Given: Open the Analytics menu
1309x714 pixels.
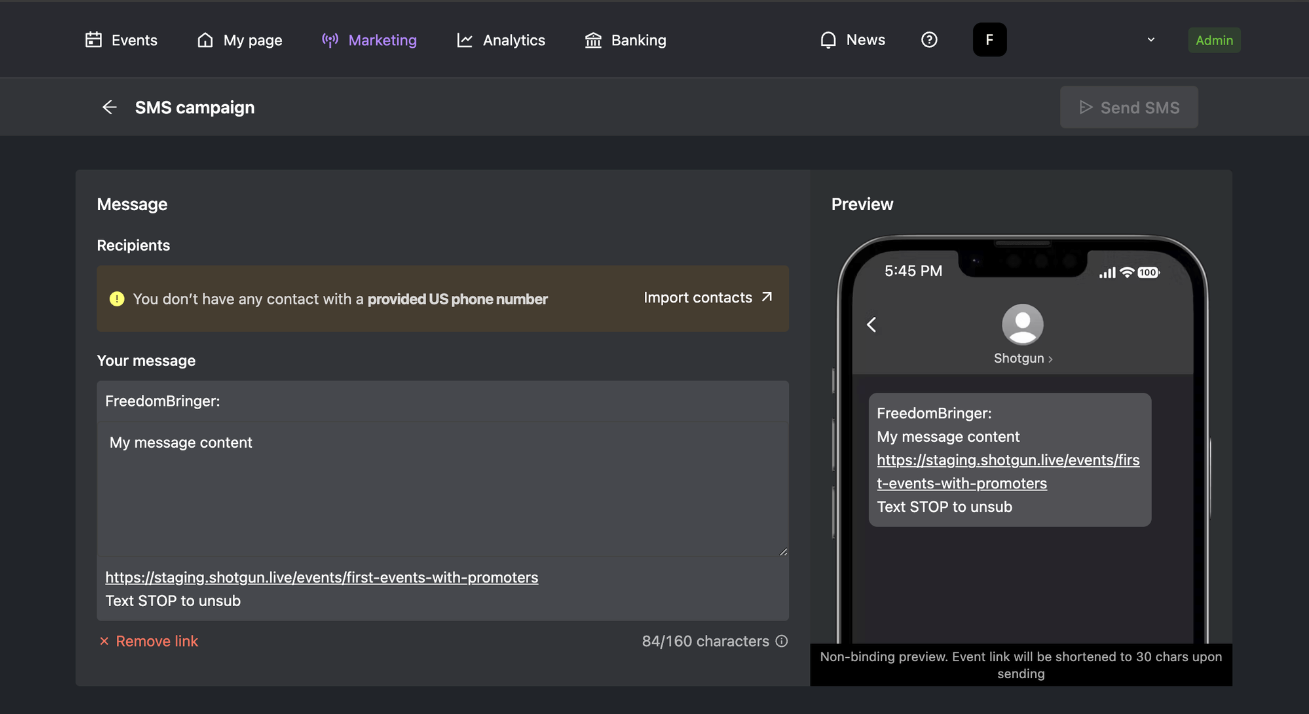Looking at the screenshot, I should (x=501, y=40).
